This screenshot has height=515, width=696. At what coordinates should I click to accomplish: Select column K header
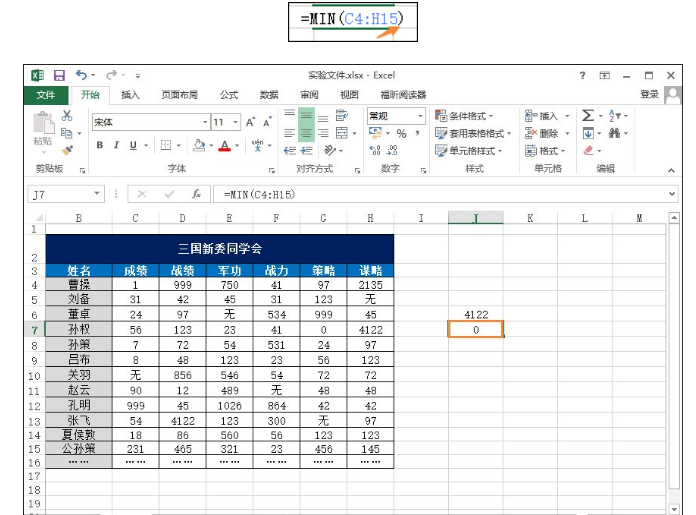click(530, 218)
